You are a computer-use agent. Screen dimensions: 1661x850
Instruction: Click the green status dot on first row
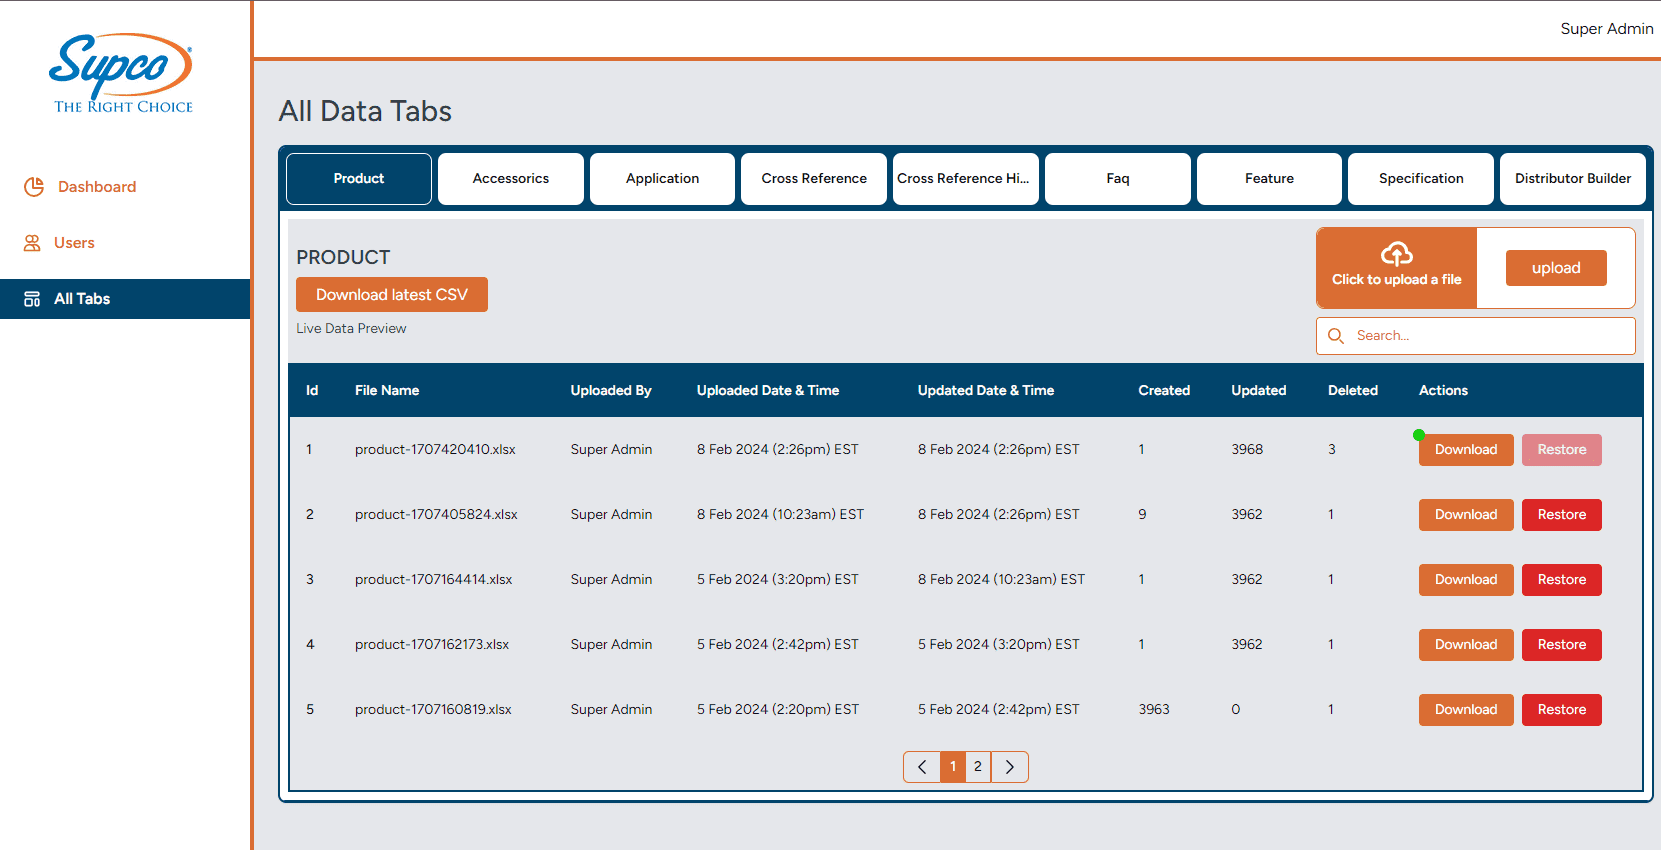point(1419,435)
